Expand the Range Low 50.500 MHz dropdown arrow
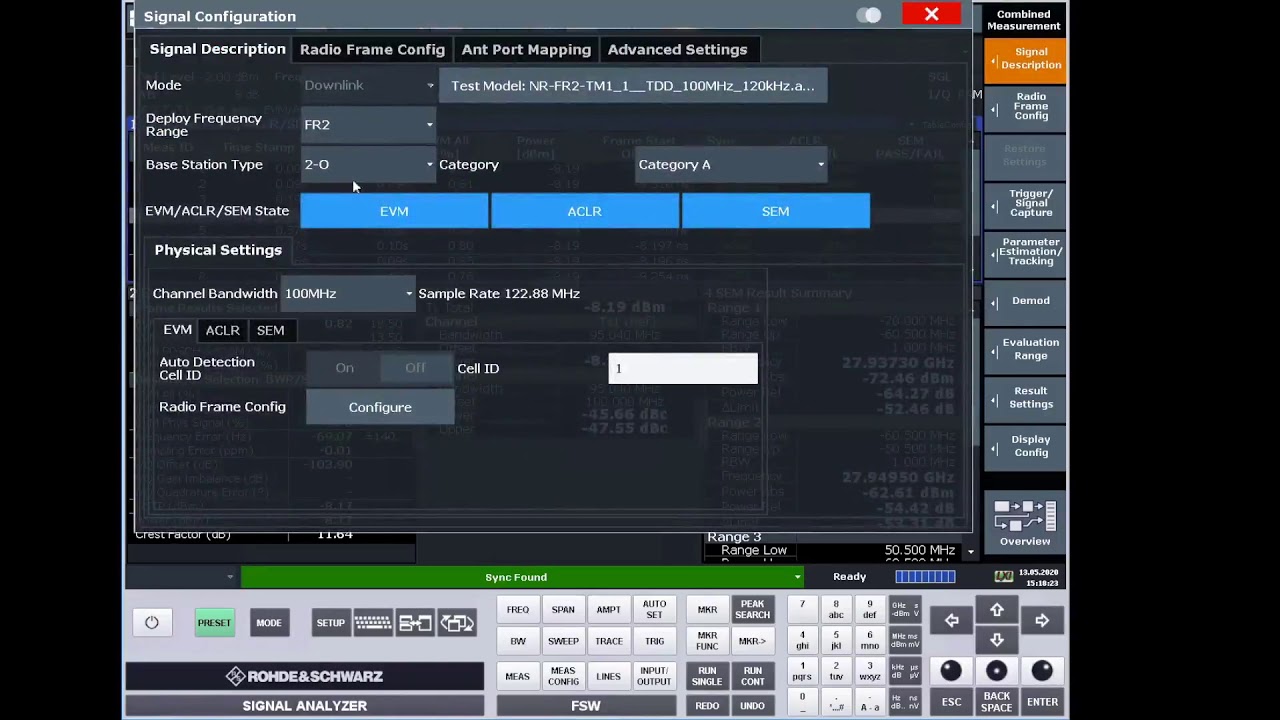Screen dimensions: 1280x720 [970, 551]
